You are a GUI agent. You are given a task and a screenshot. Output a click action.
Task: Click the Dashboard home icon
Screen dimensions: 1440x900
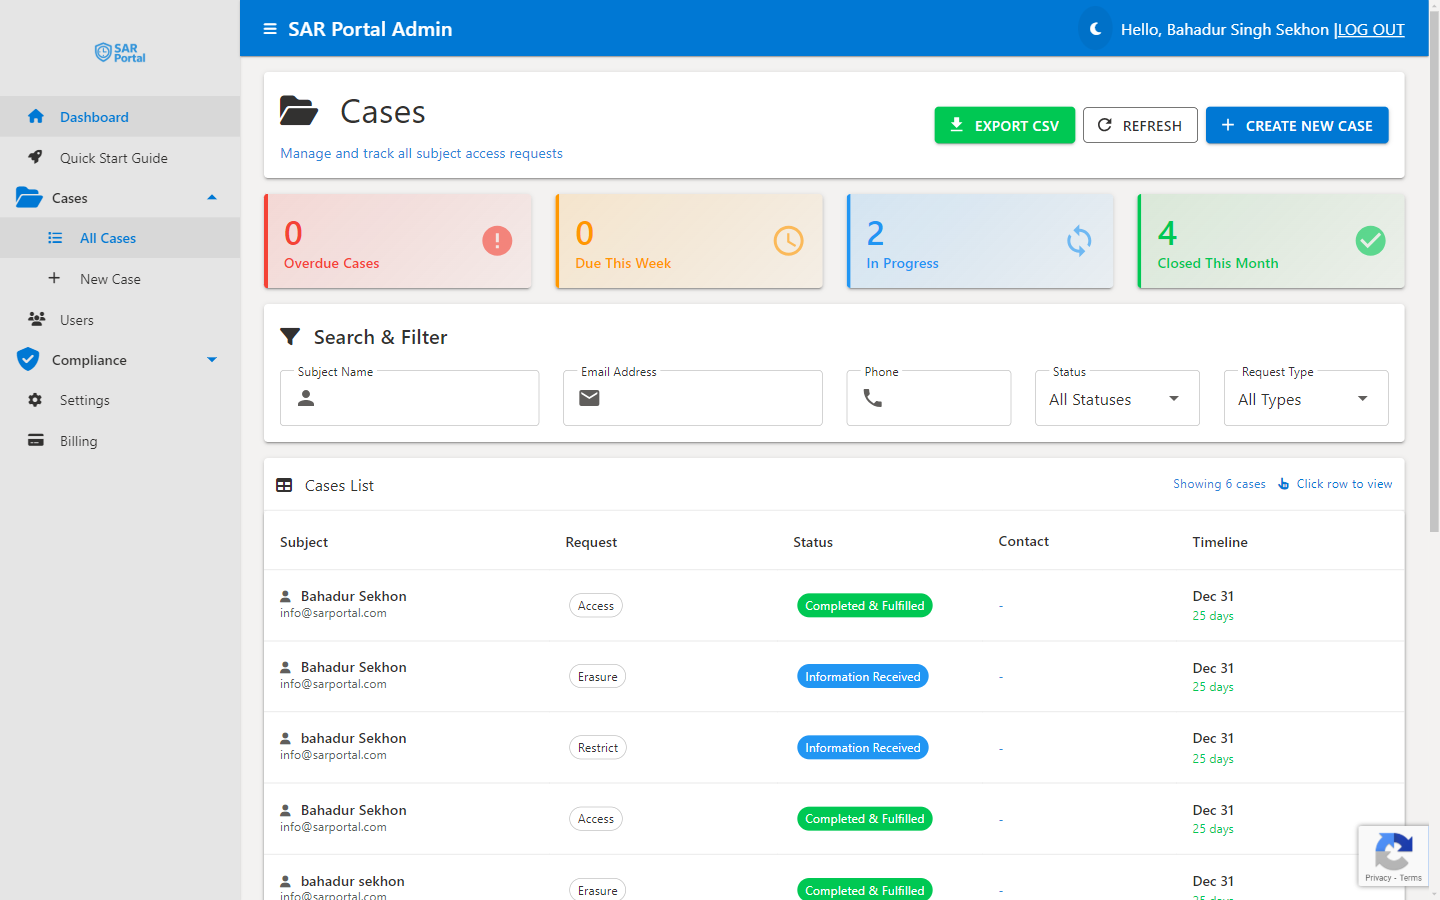(x=36, y=116)
